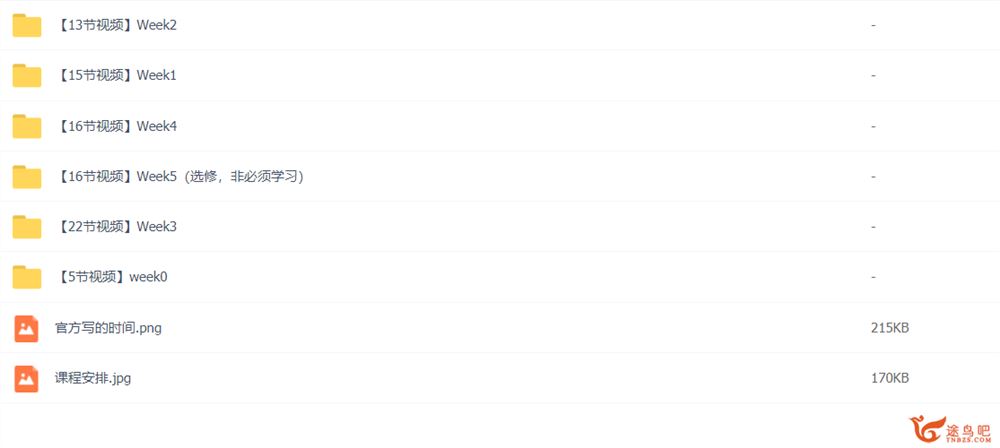Select the 【16节视频】Week4 folder name
Viewport: 1000px width, 448px height.
pos(115,126)
